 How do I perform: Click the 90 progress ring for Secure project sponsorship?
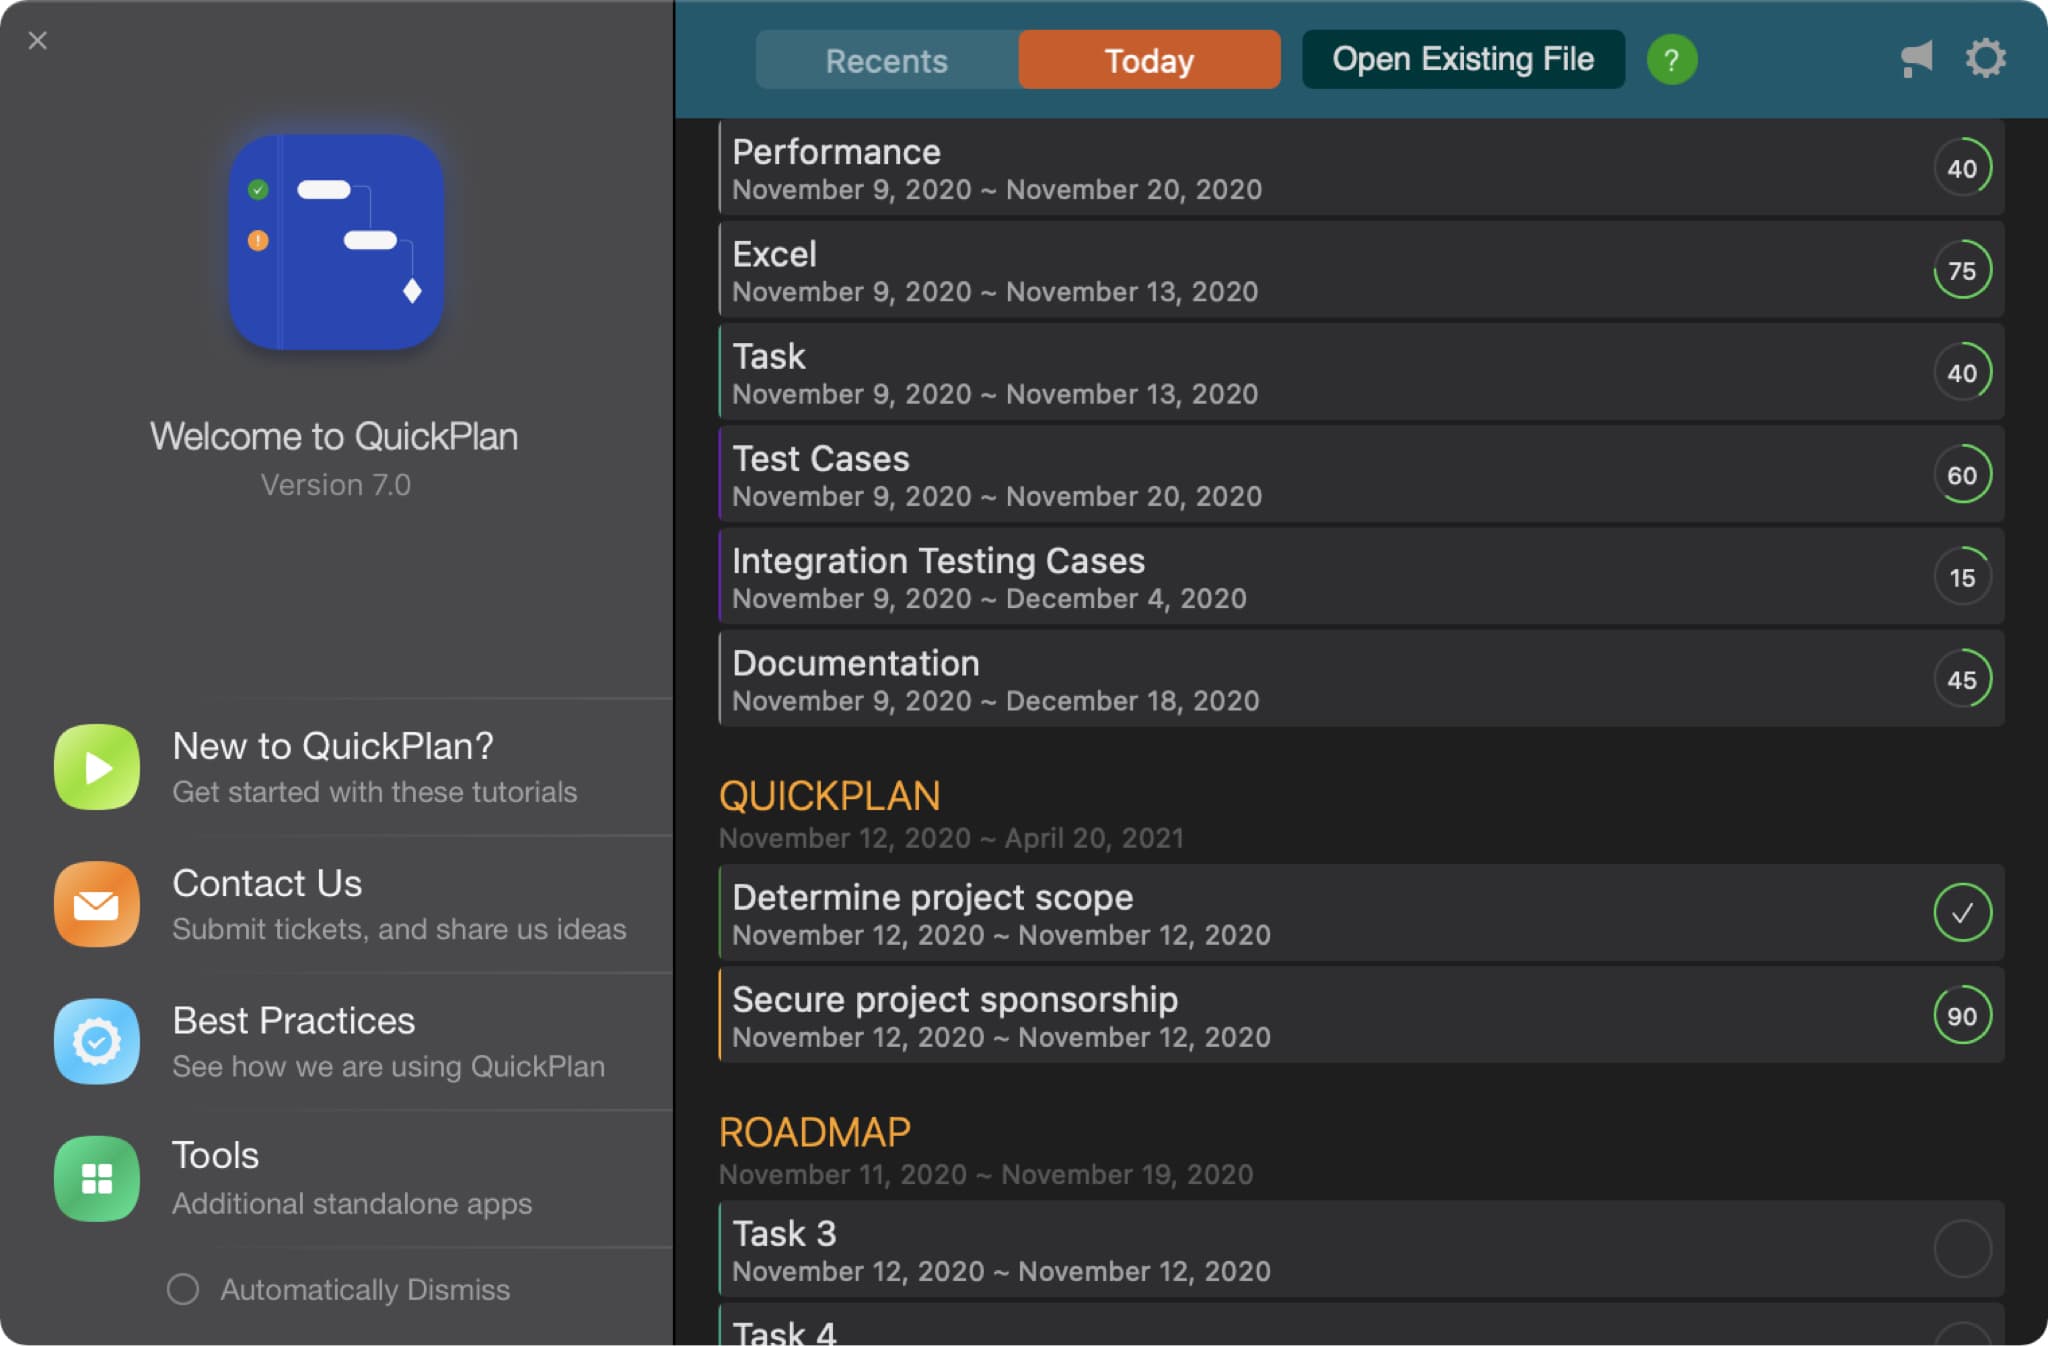[1961, 1015]
